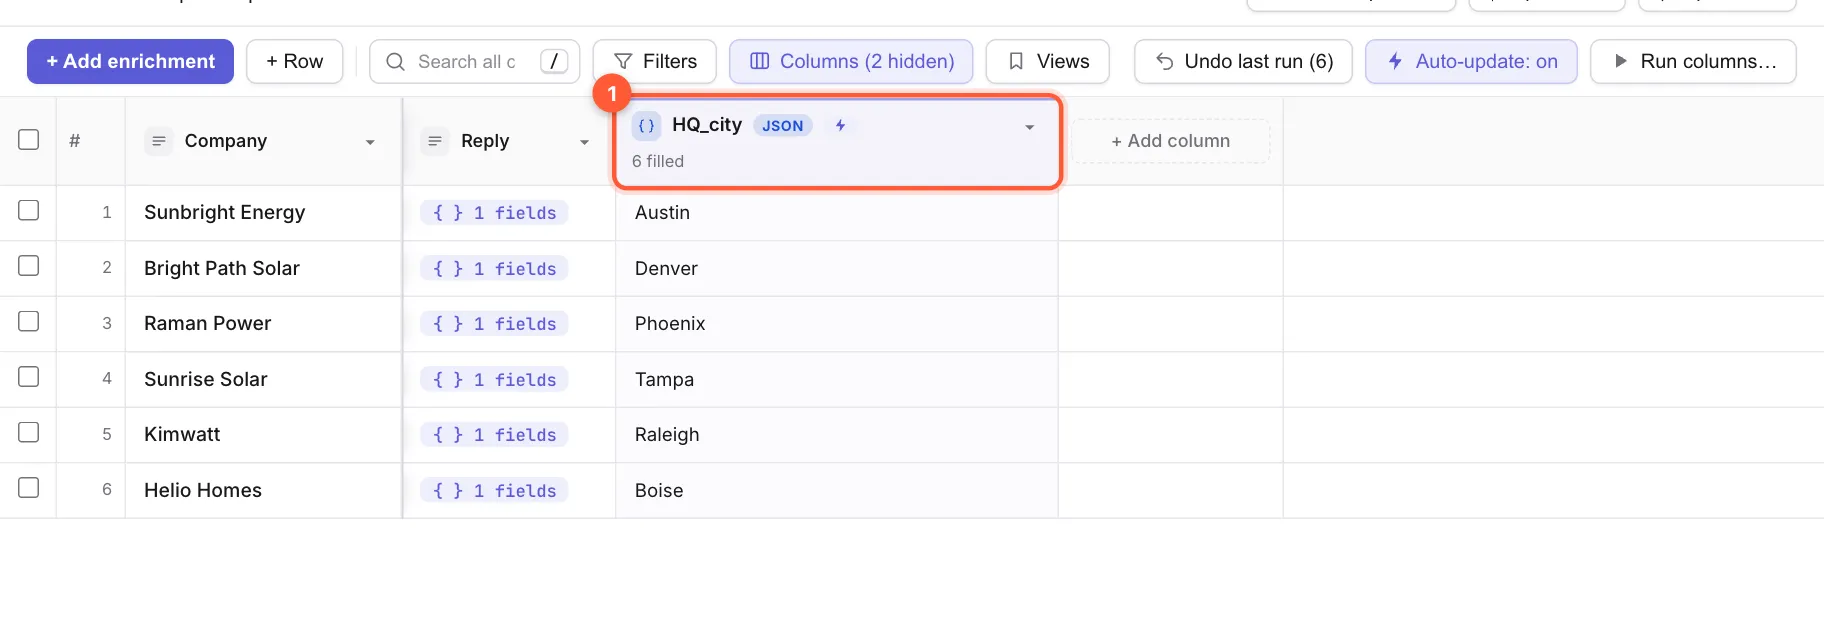Toggle the Auto-update: on button
The image size is (1824, 630).
(1471, 61)
